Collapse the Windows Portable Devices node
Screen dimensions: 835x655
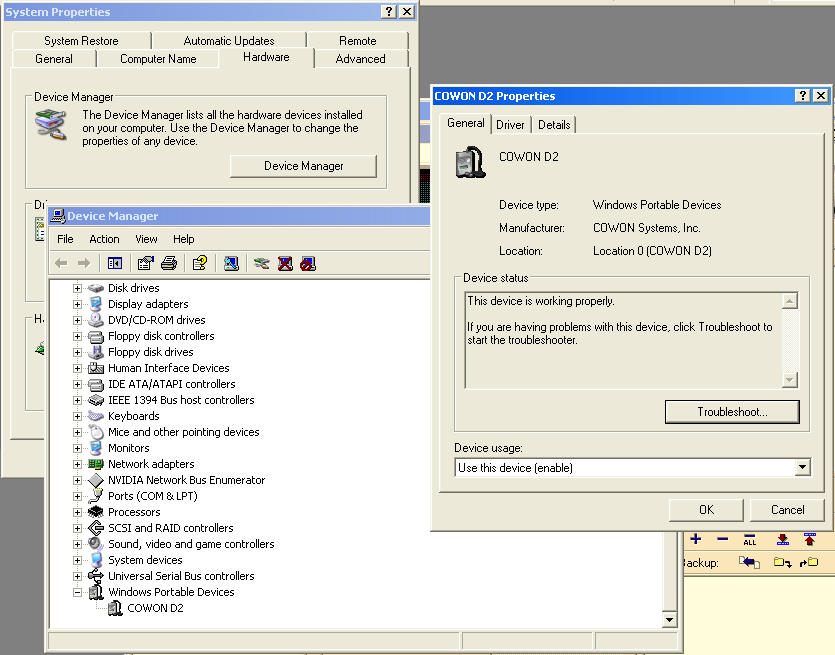(77, 592)
